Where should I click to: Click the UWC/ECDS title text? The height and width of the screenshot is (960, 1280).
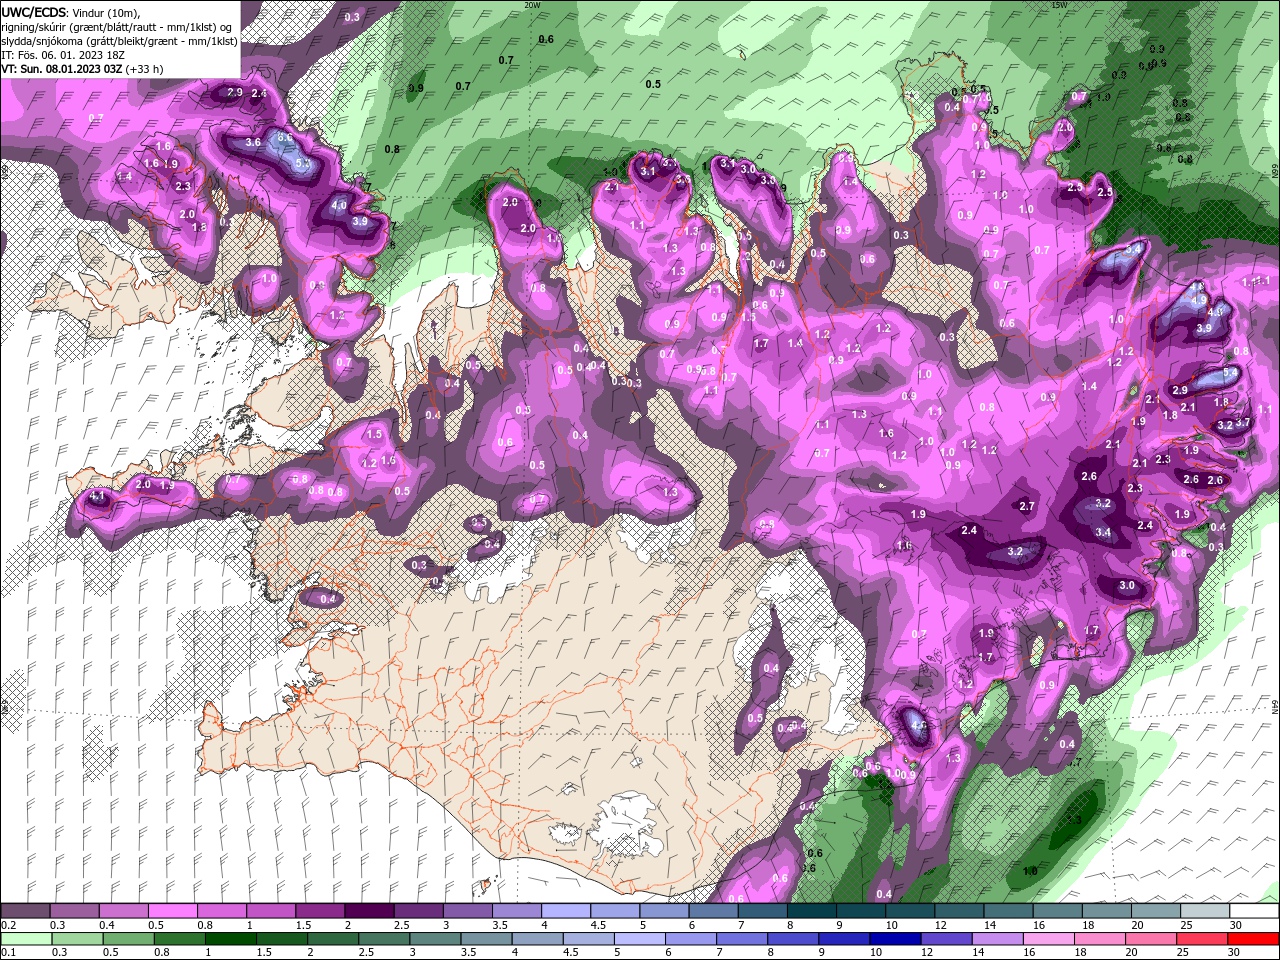34,12
